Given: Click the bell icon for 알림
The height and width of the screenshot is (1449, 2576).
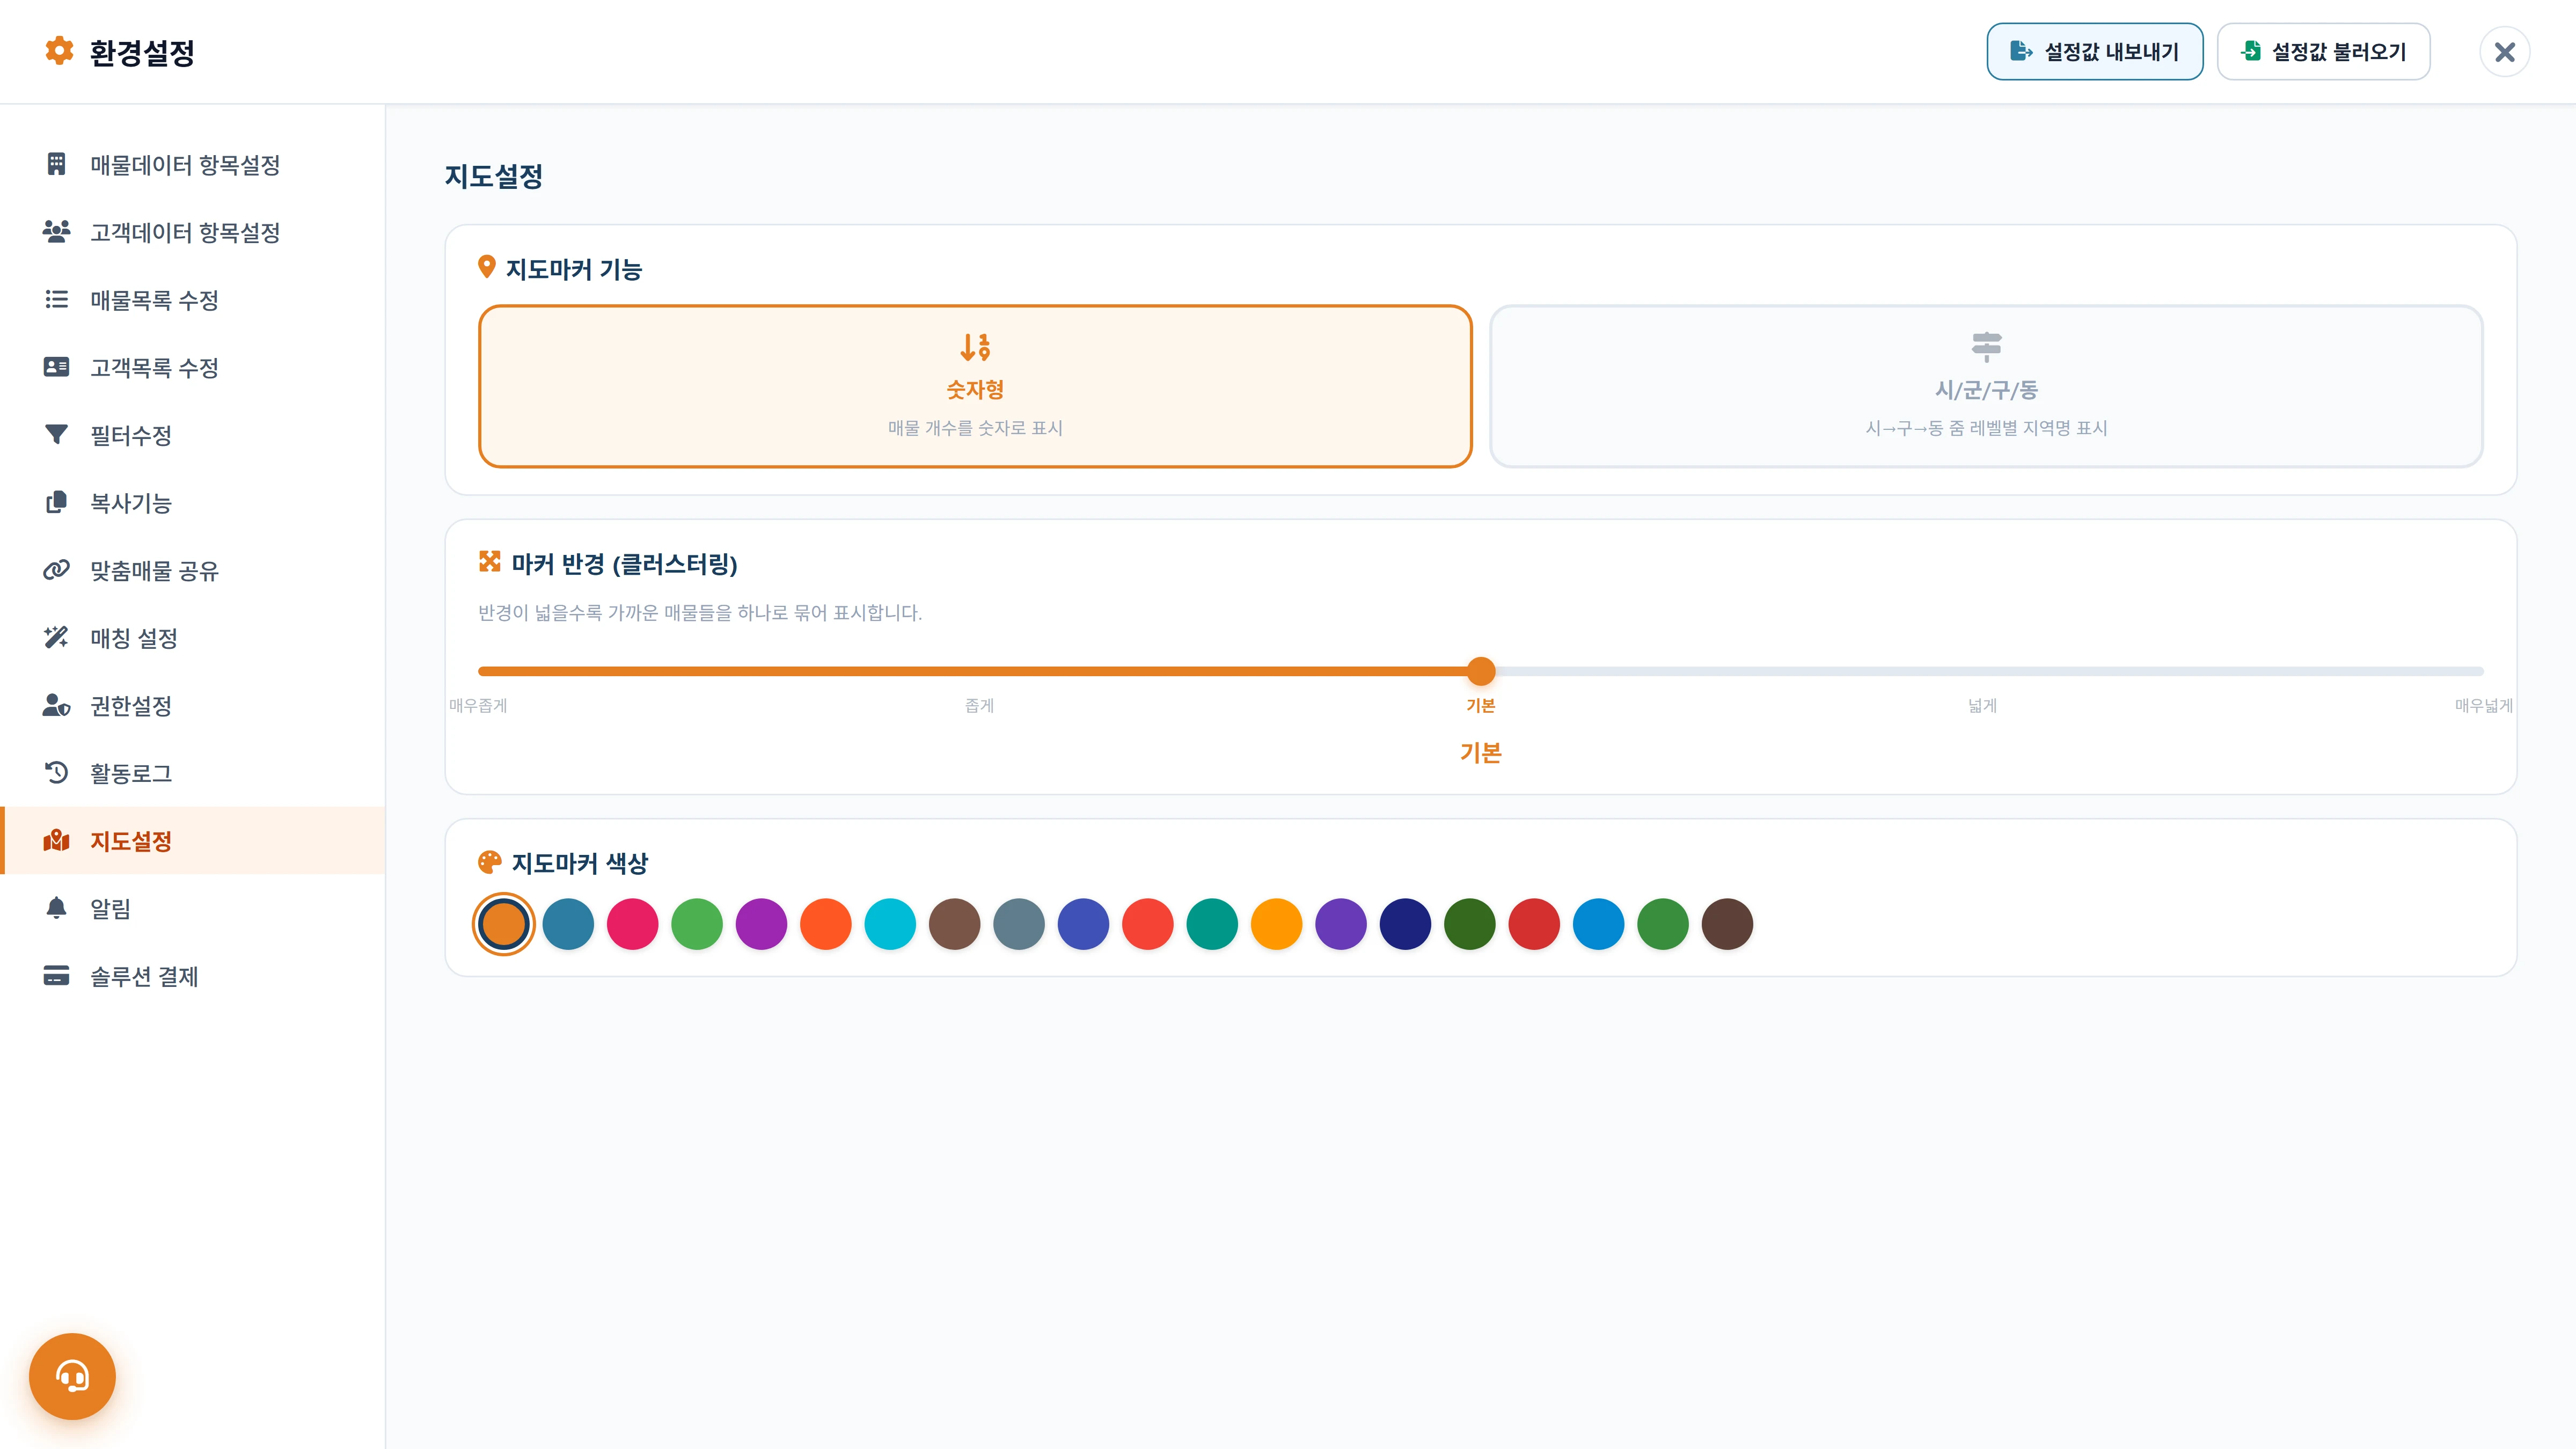Looking at the screenshot, I should [56, 908].
